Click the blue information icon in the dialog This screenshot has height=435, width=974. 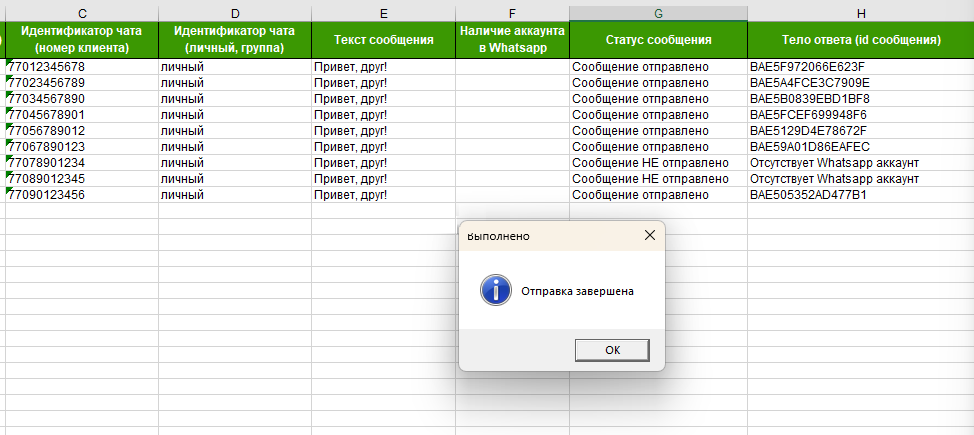click(495, 291)
